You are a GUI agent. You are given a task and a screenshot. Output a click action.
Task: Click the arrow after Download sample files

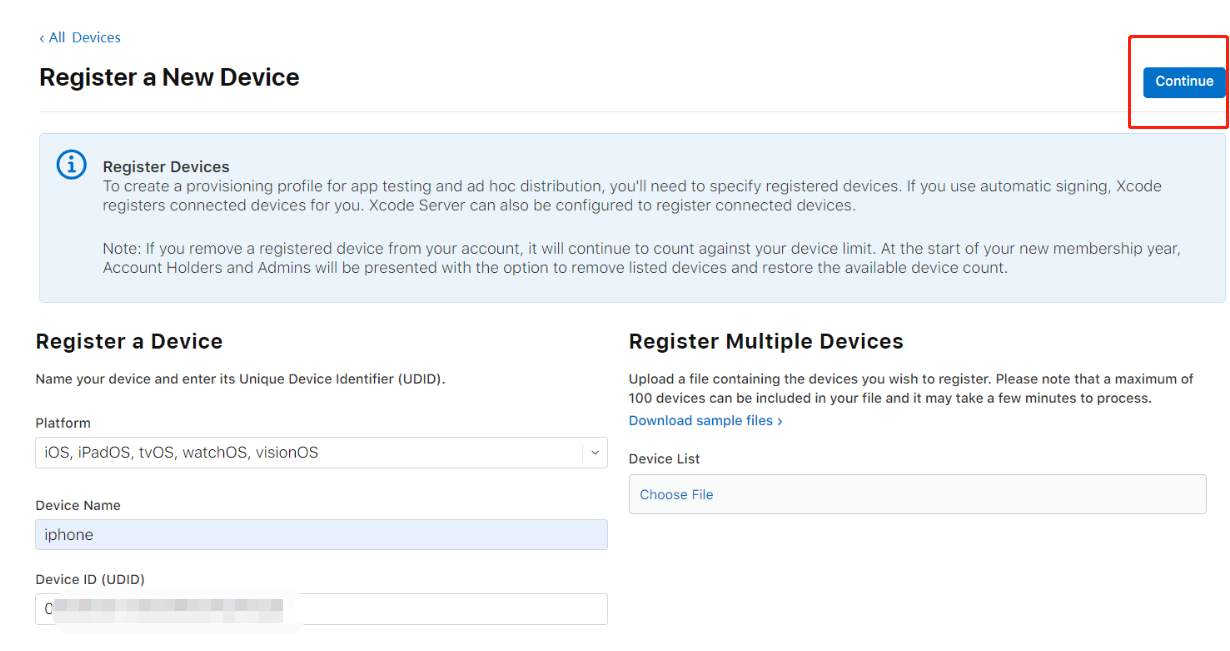coord(780,421)
